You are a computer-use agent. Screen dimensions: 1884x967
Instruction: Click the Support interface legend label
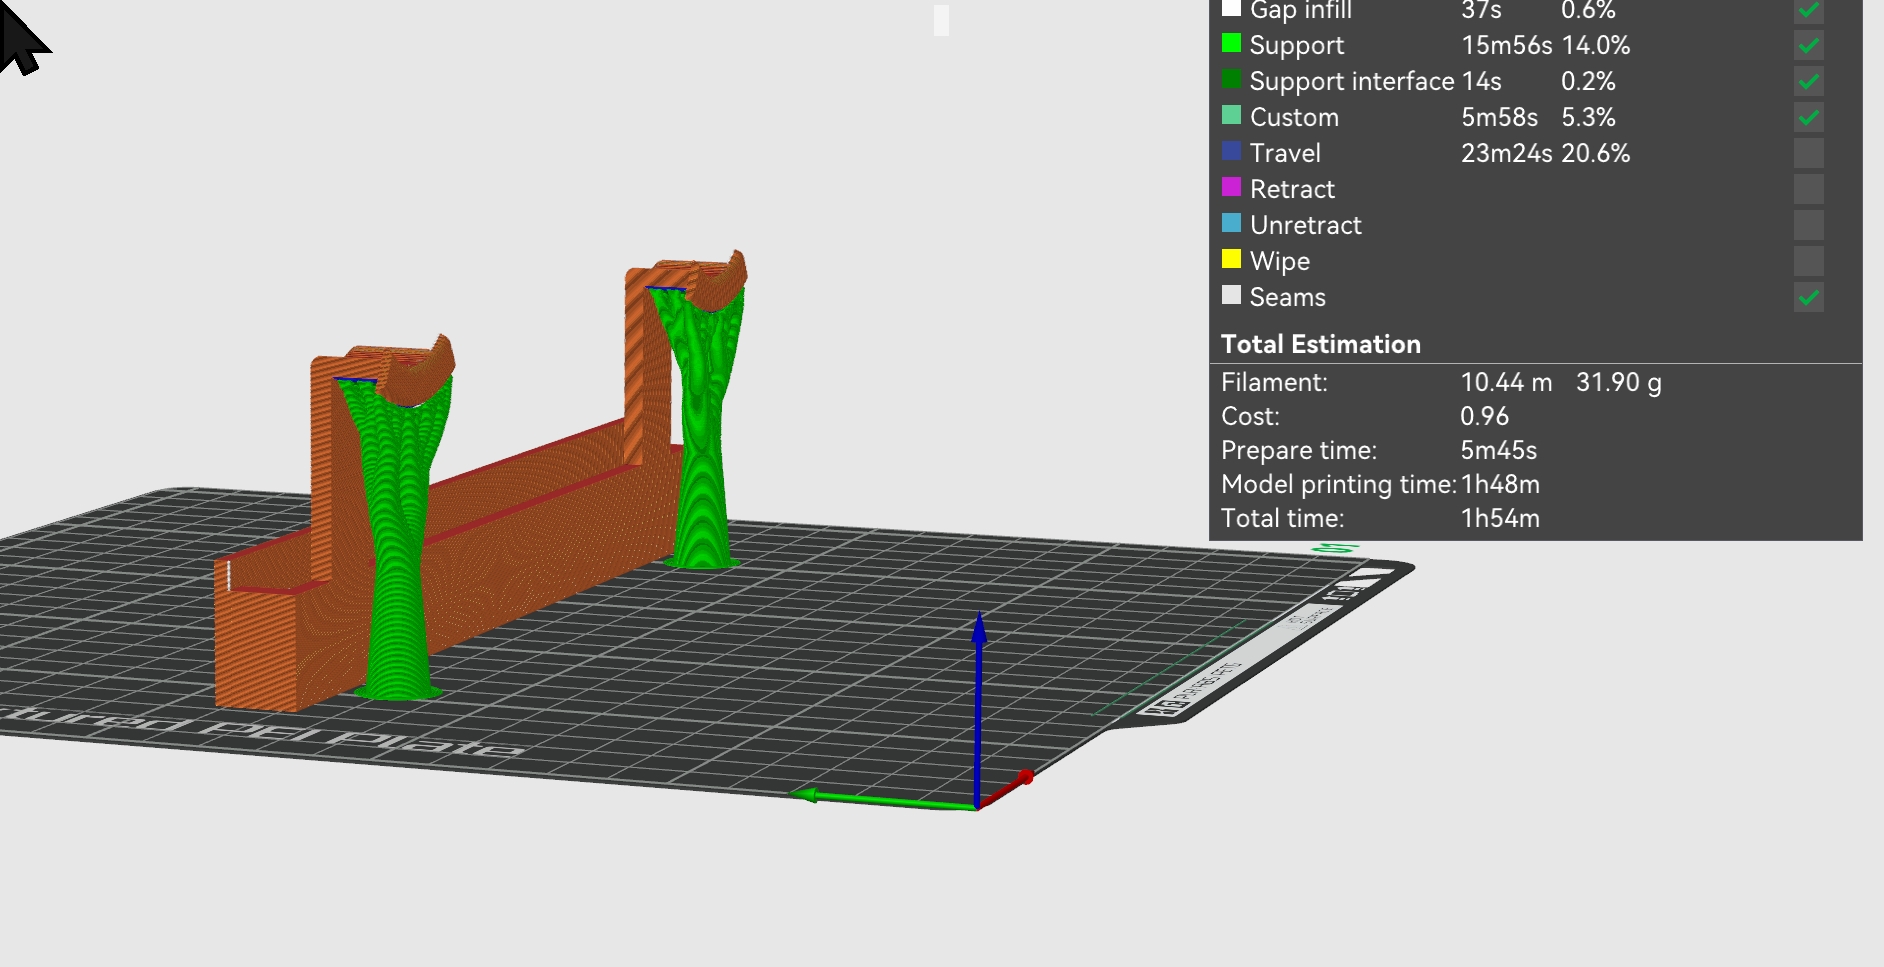pyautogui.click(x=1352, y=81)
